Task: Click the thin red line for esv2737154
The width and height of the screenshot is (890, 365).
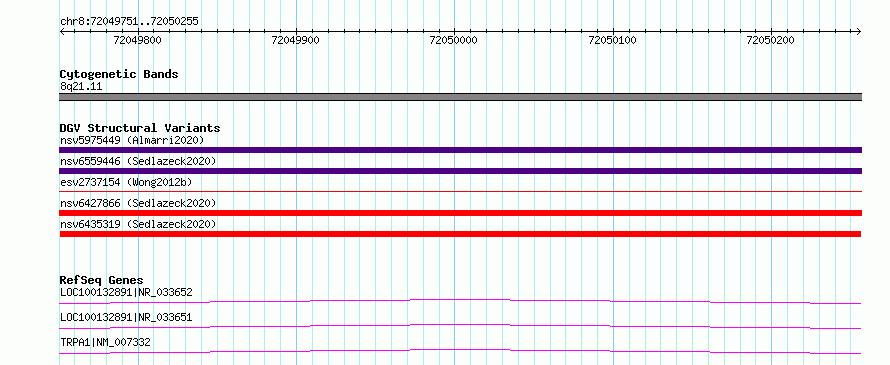Action: (x=461, y=191)
